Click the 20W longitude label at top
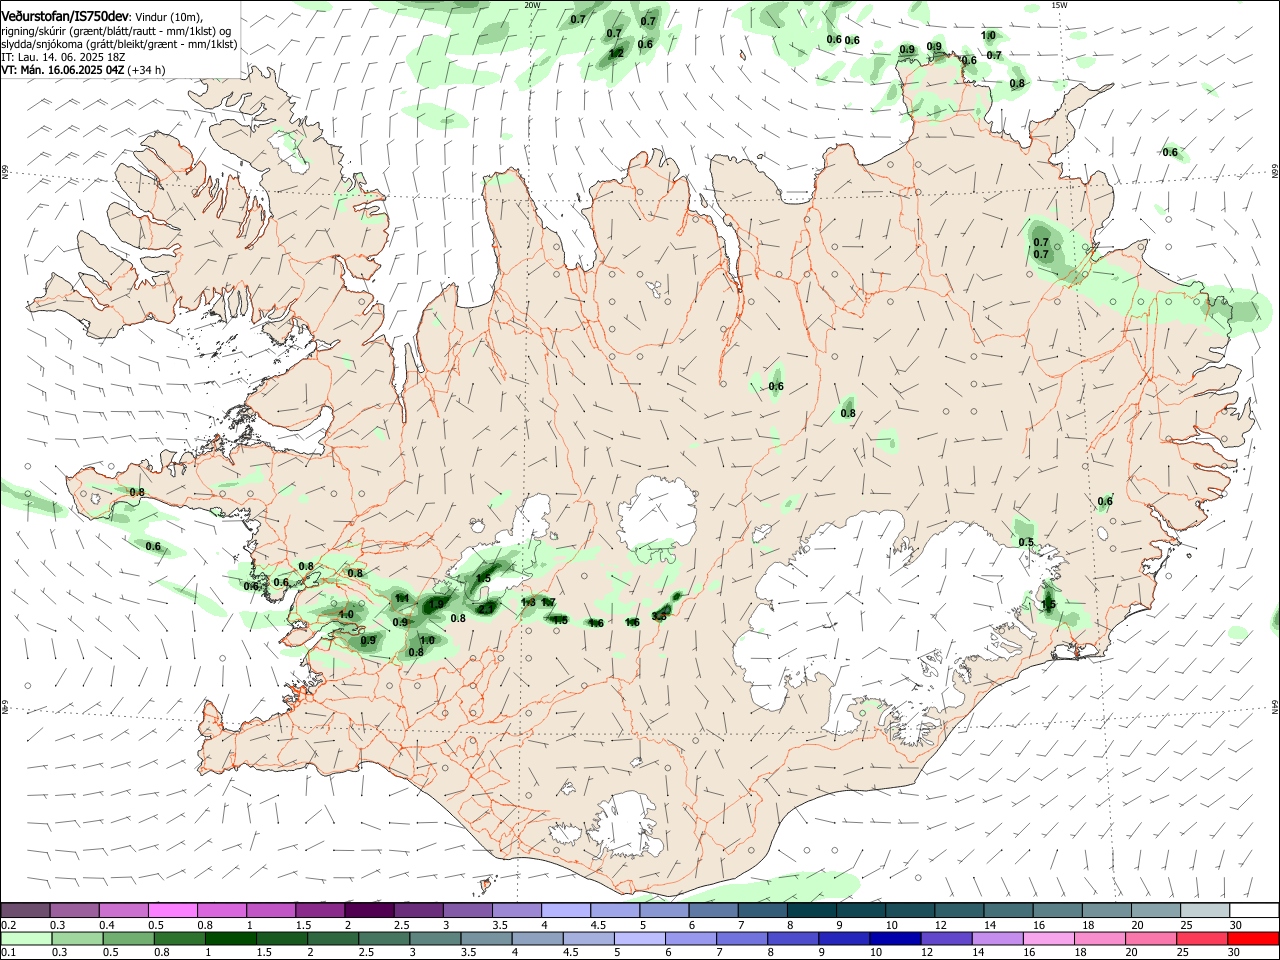Screen dimensions: 1280x960 click(x=532, y=5)
